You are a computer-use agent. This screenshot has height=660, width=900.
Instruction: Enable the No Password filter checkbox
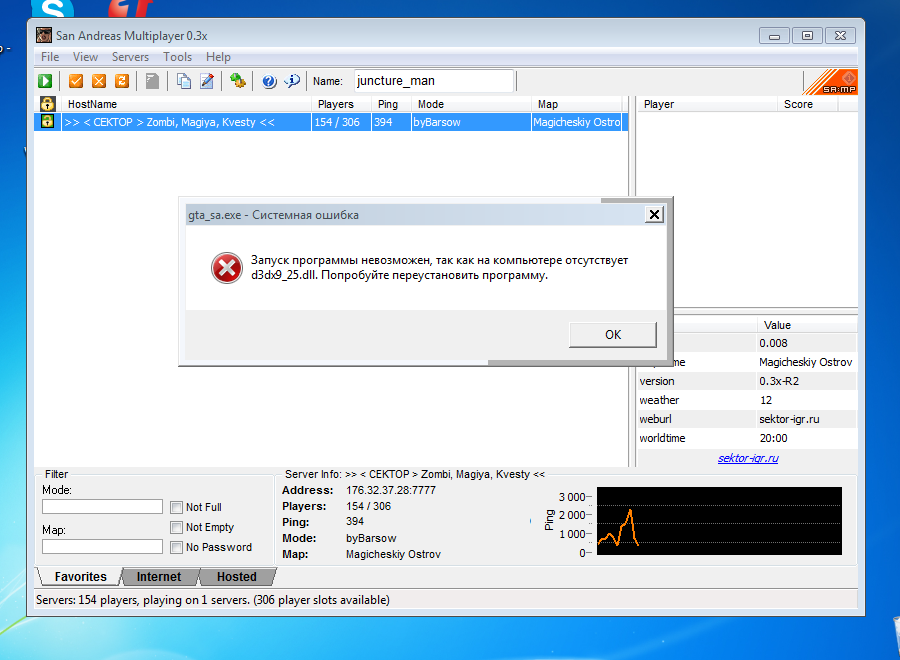pos(176,548)
